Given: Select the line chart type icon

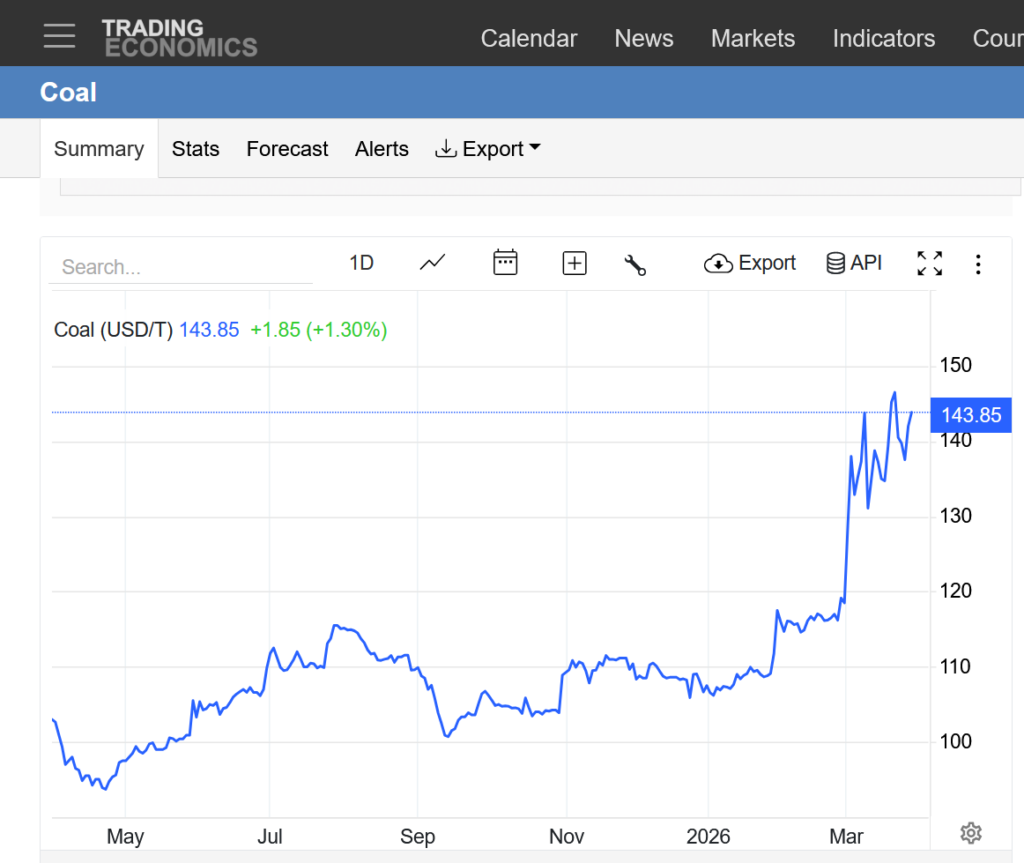Looking at the screenshot, I should (432, 263).
